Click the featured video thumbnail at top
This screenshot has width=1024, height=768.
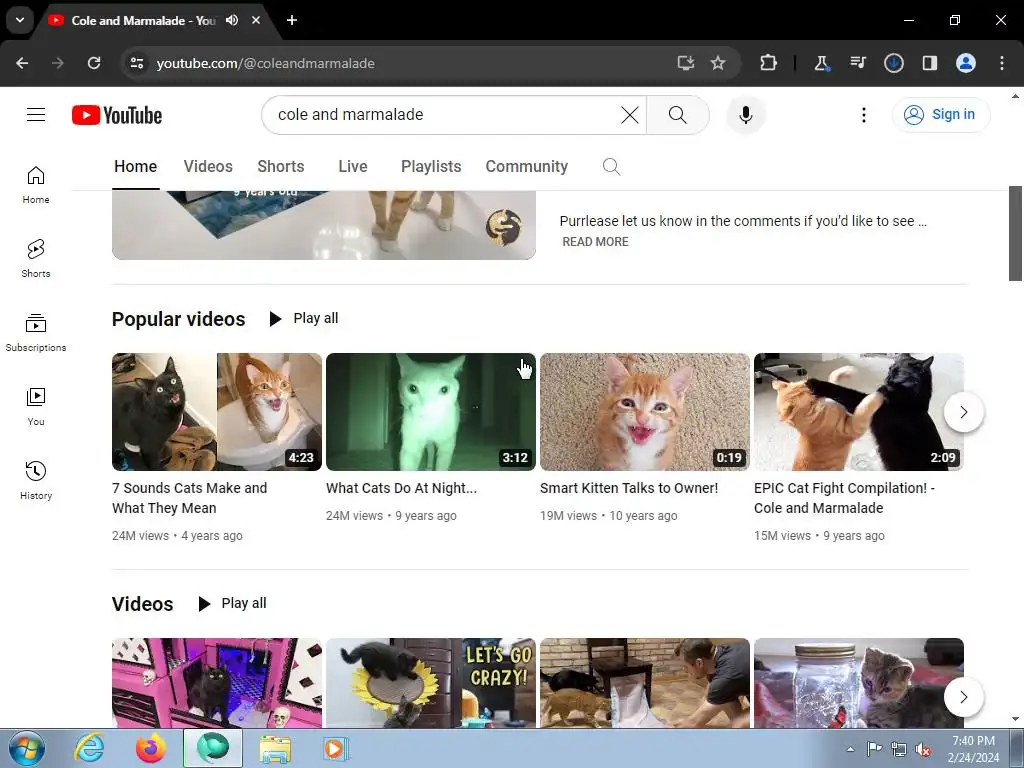tap(324, 225)
